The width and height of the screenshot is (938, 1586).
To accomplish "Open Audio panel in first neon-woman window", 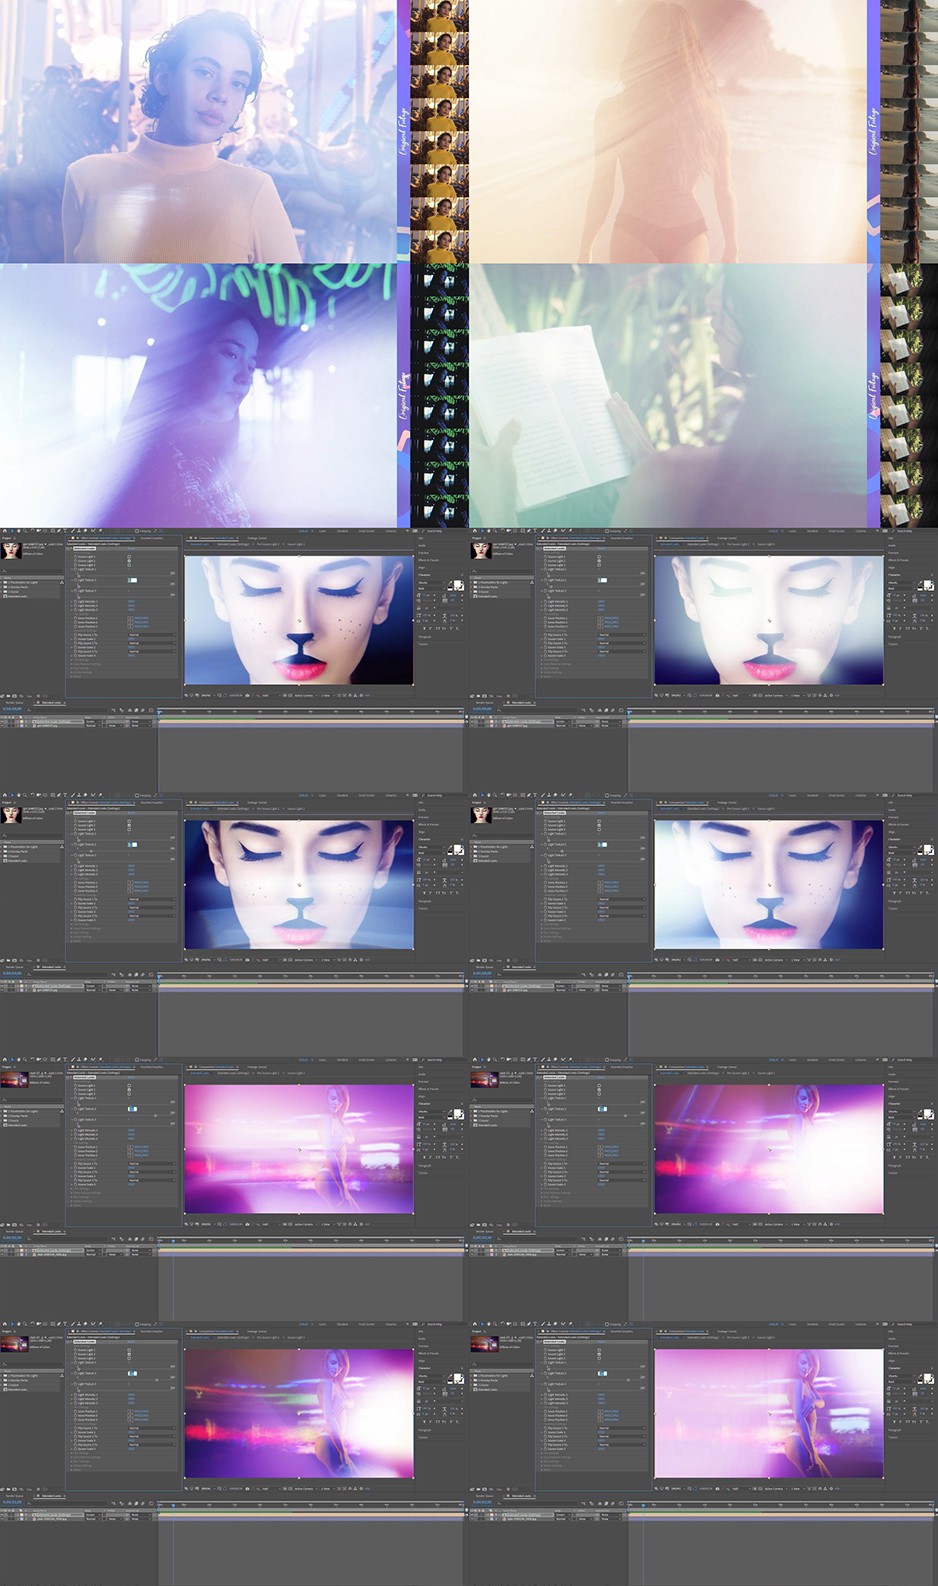I will tap(421, 1075).
